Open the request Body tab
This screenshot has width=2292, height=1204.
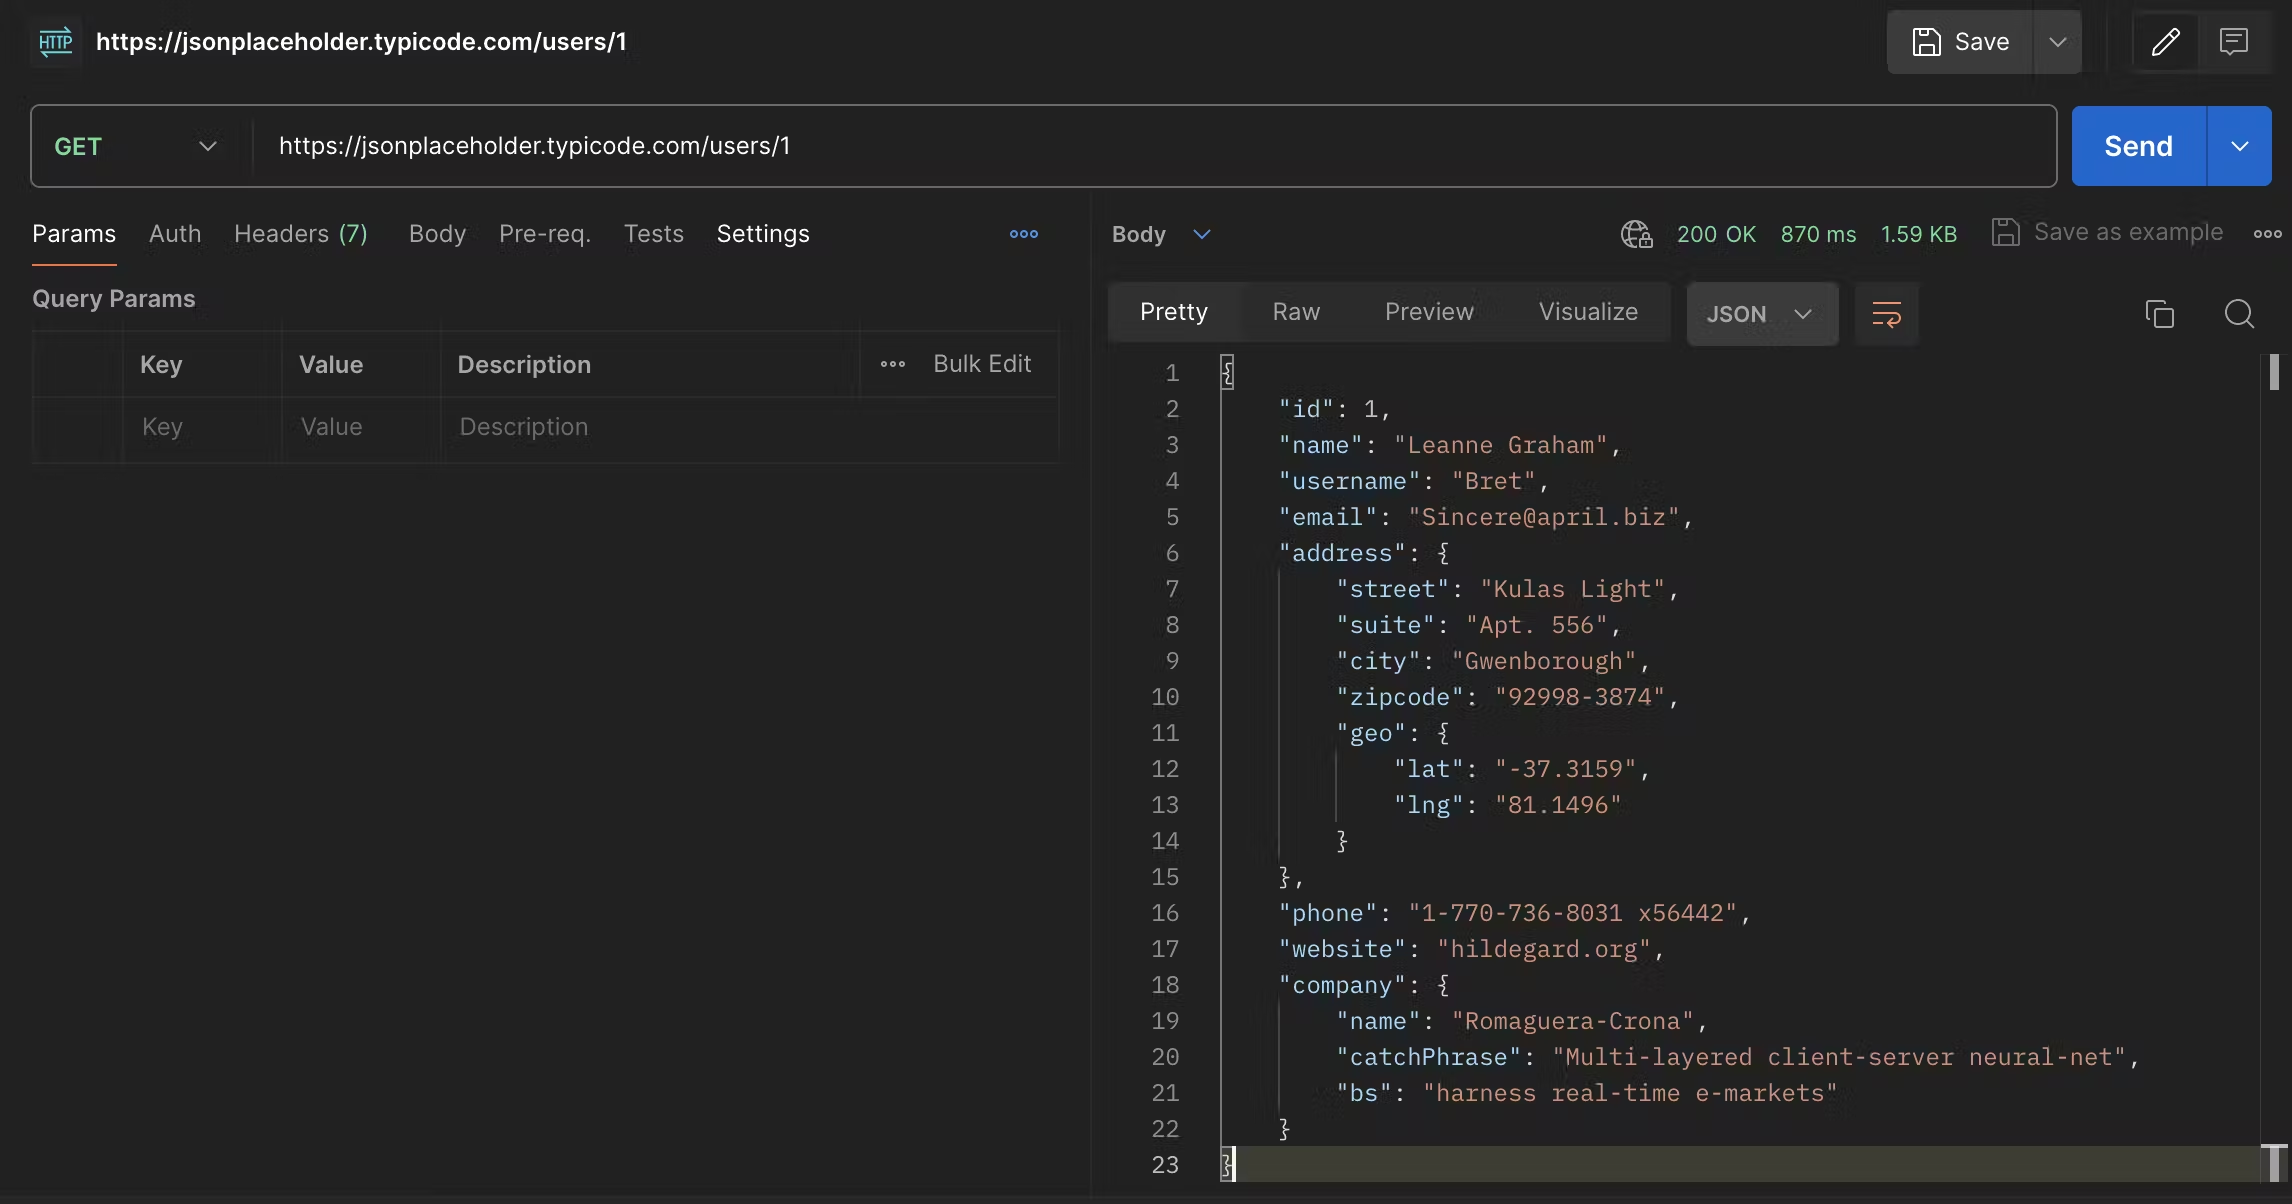coord(437,234)
